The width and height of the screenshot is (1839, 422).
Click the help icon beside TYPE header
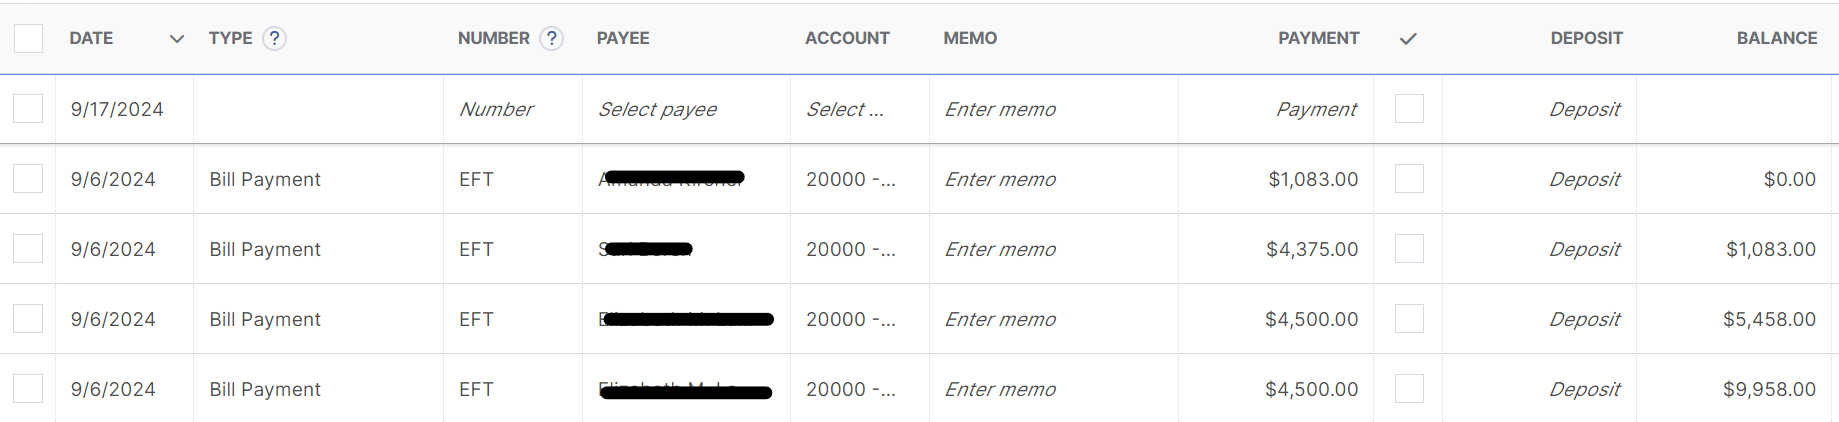click(x=274, y=38)
